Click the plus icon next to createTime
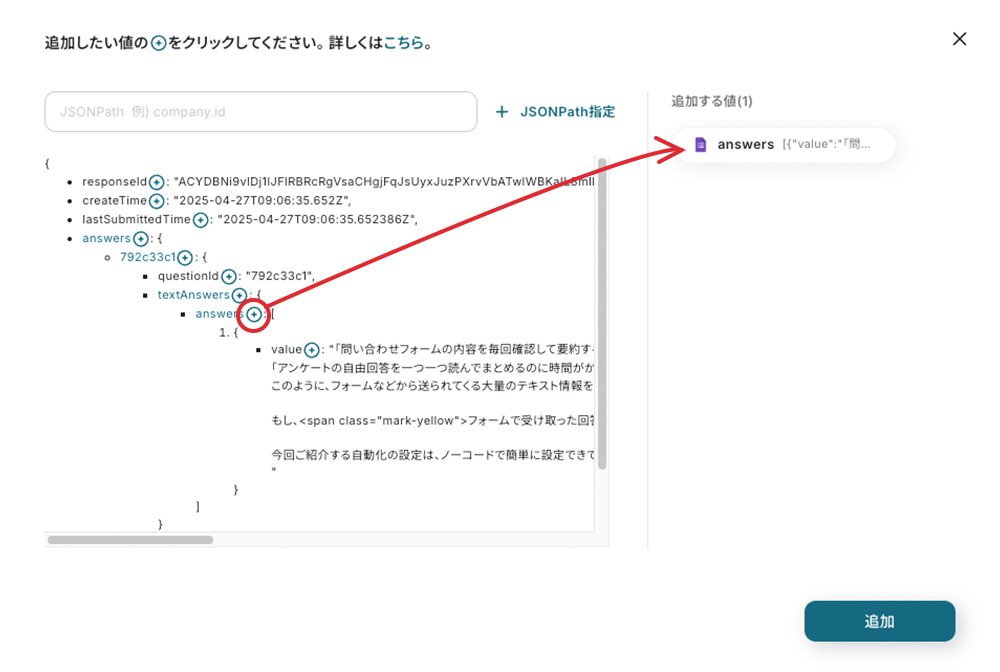This screenshot has width=1000, height=672. 156,201
